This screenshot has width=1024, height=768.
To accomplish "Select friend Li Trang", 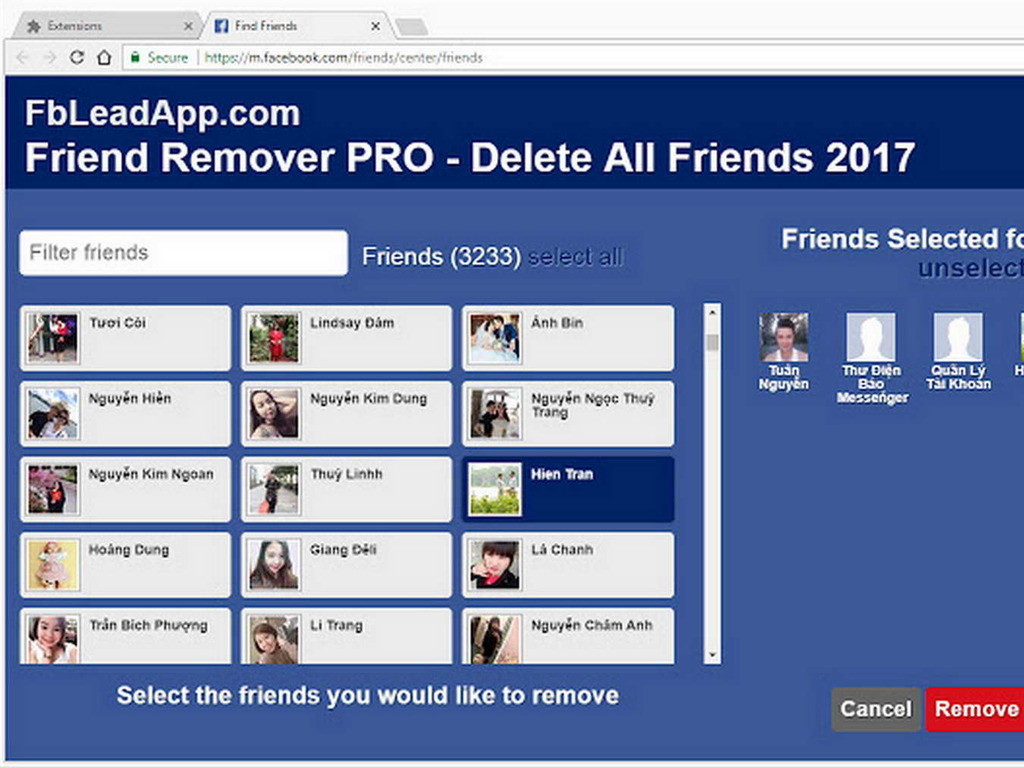I will tap(346, 636).
